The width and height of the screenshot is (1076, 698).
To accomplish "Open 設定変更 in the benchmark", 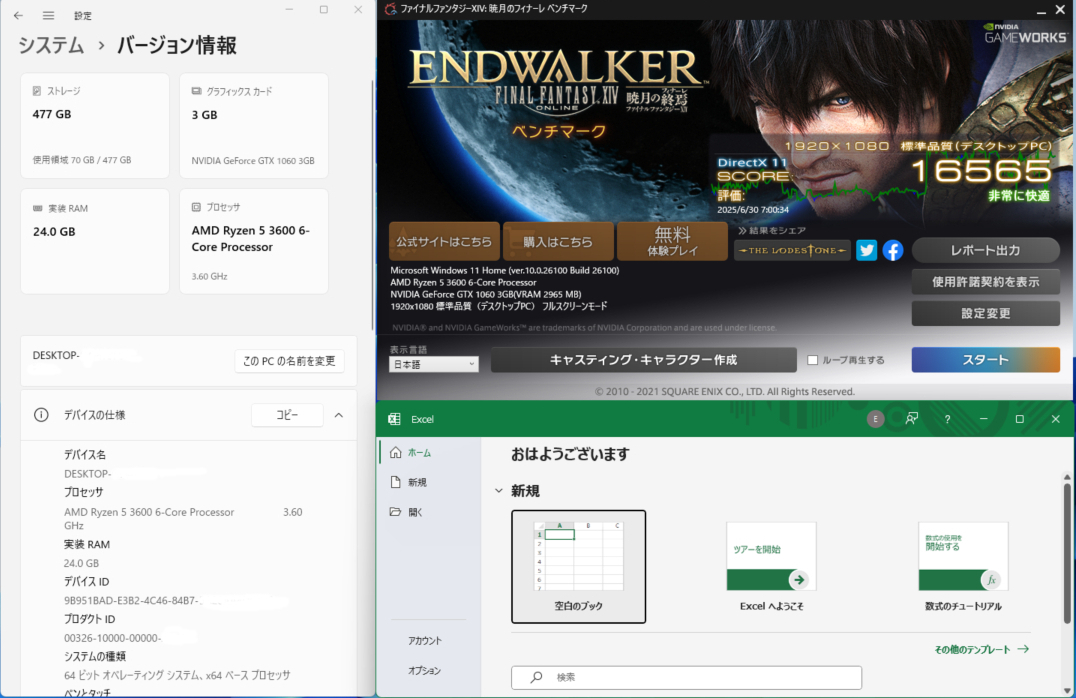I will pos(985,313).
